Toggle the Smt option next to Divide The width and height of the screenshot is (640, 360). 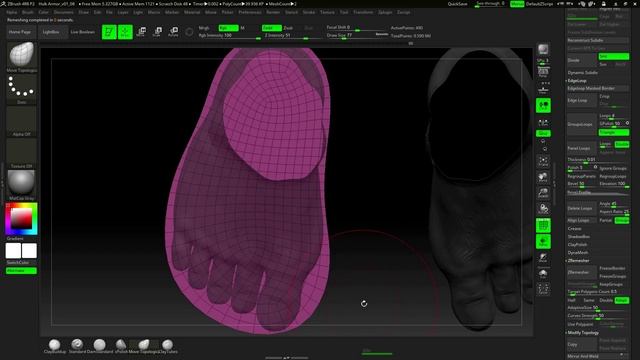[x=613, y=56]
